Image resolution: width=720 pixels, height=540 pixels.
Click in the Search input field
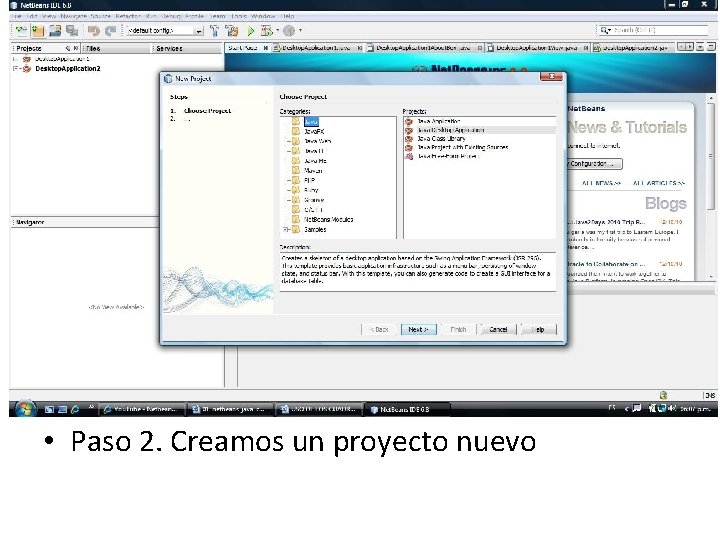point(660,30)
